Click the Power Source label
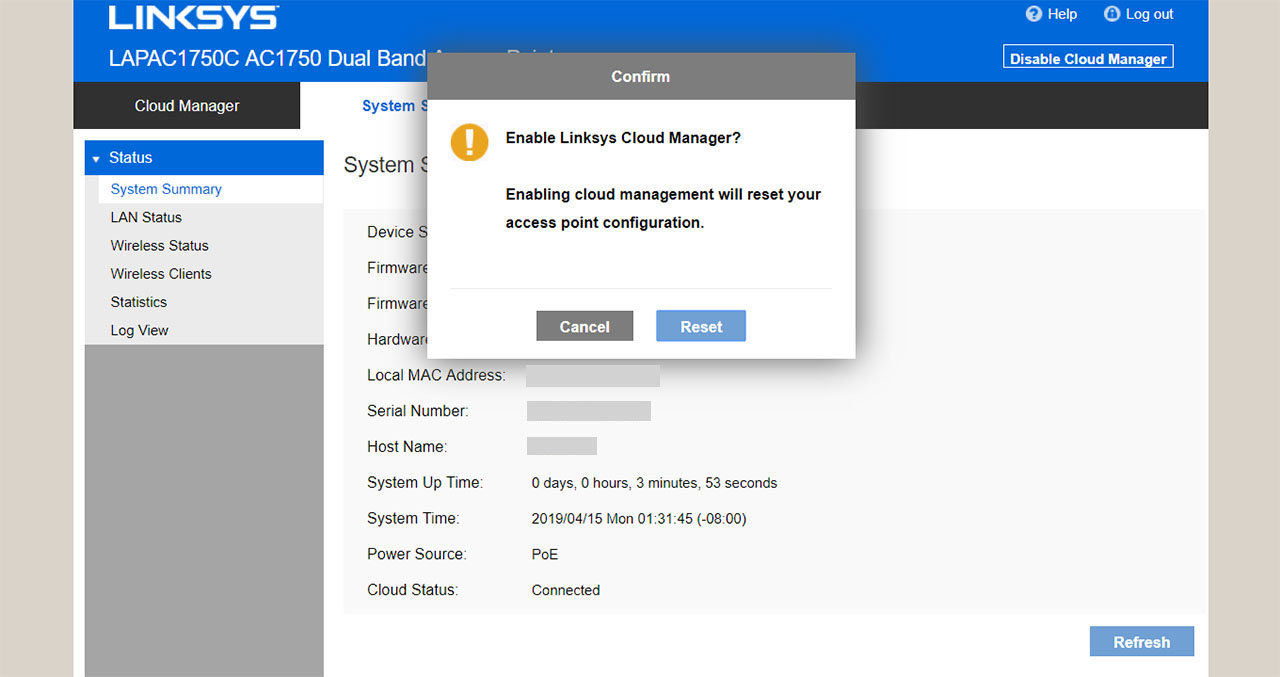The height and width of the screenshot is (677, 1280). tap(416, 554)
